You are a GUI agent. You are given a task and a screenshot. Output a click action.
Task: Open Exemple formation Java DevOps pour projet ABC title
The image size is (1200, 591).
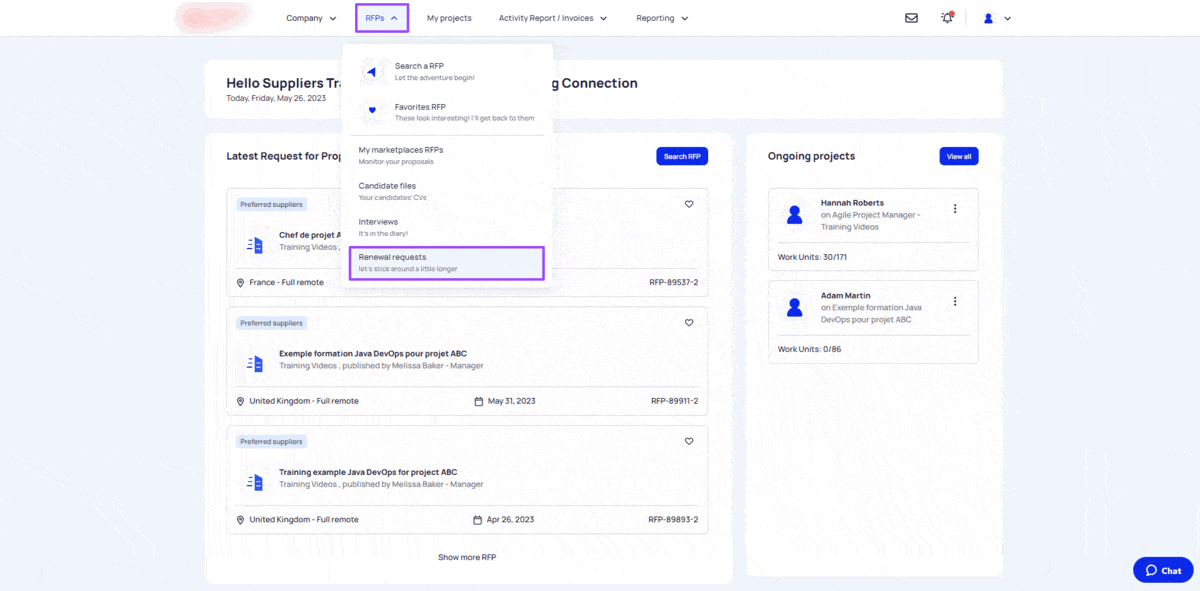[x=373, y=353]
